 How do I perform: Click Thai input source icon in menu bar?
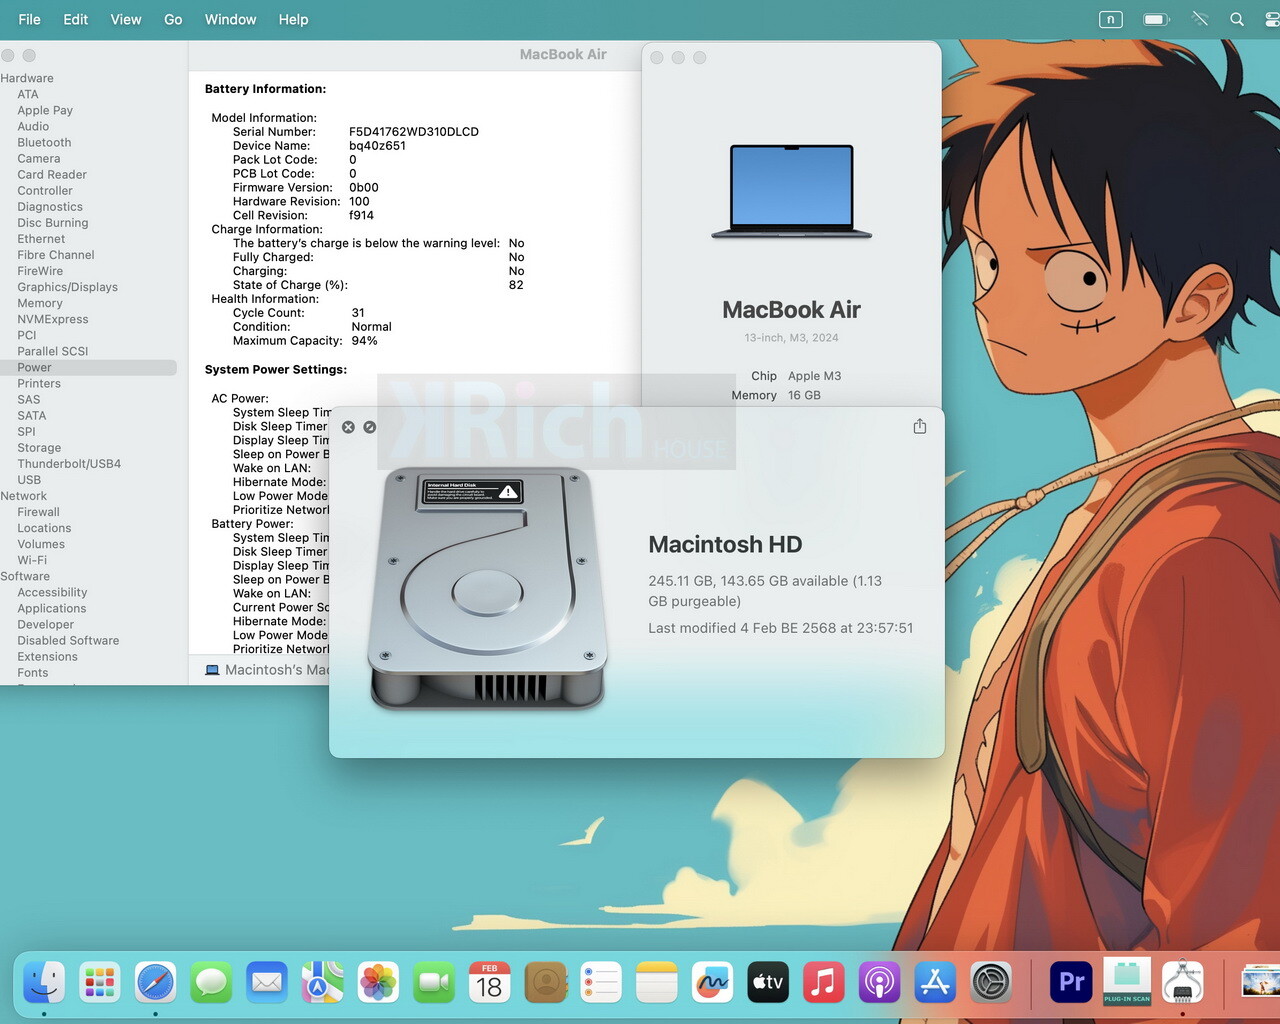tap(1110, 19)
